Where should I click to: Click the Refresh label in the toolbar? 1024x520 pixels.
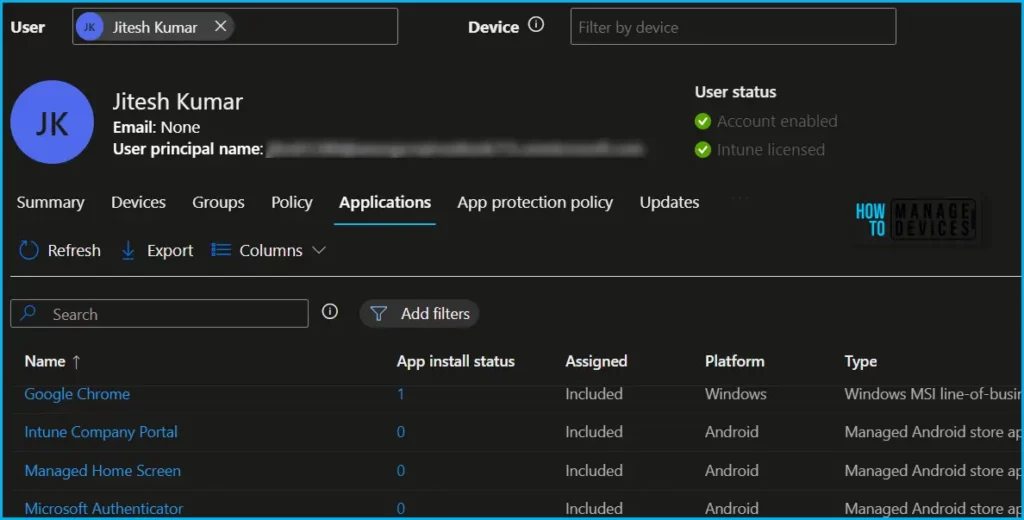[74, 250]
